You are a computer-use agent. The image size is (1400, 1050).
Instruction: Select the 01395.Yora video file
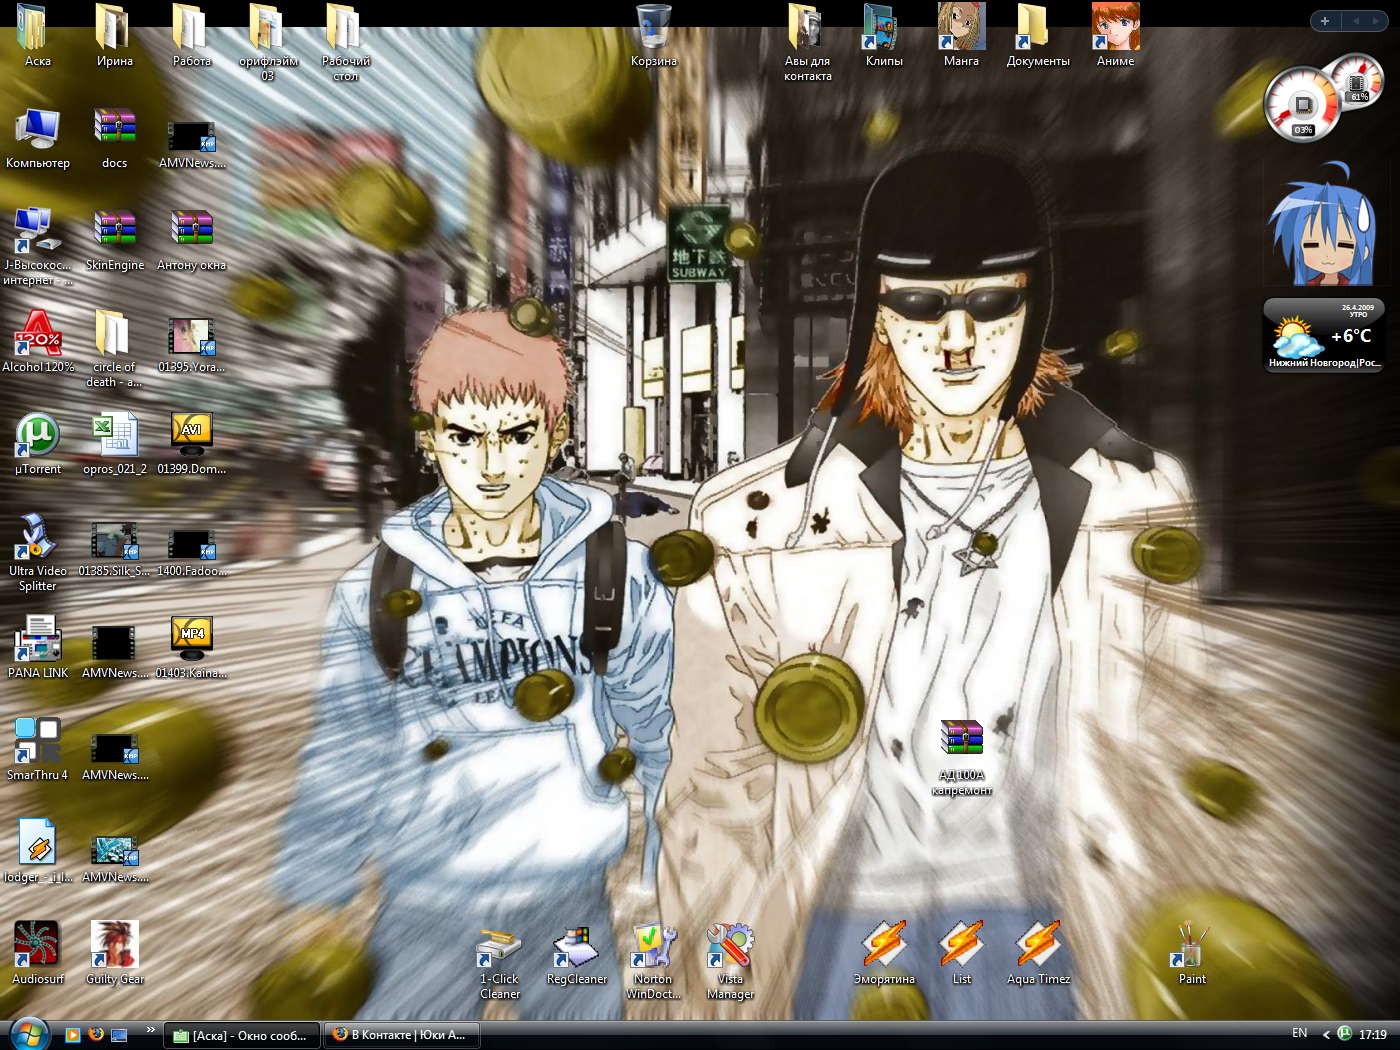tap(191, 337)
